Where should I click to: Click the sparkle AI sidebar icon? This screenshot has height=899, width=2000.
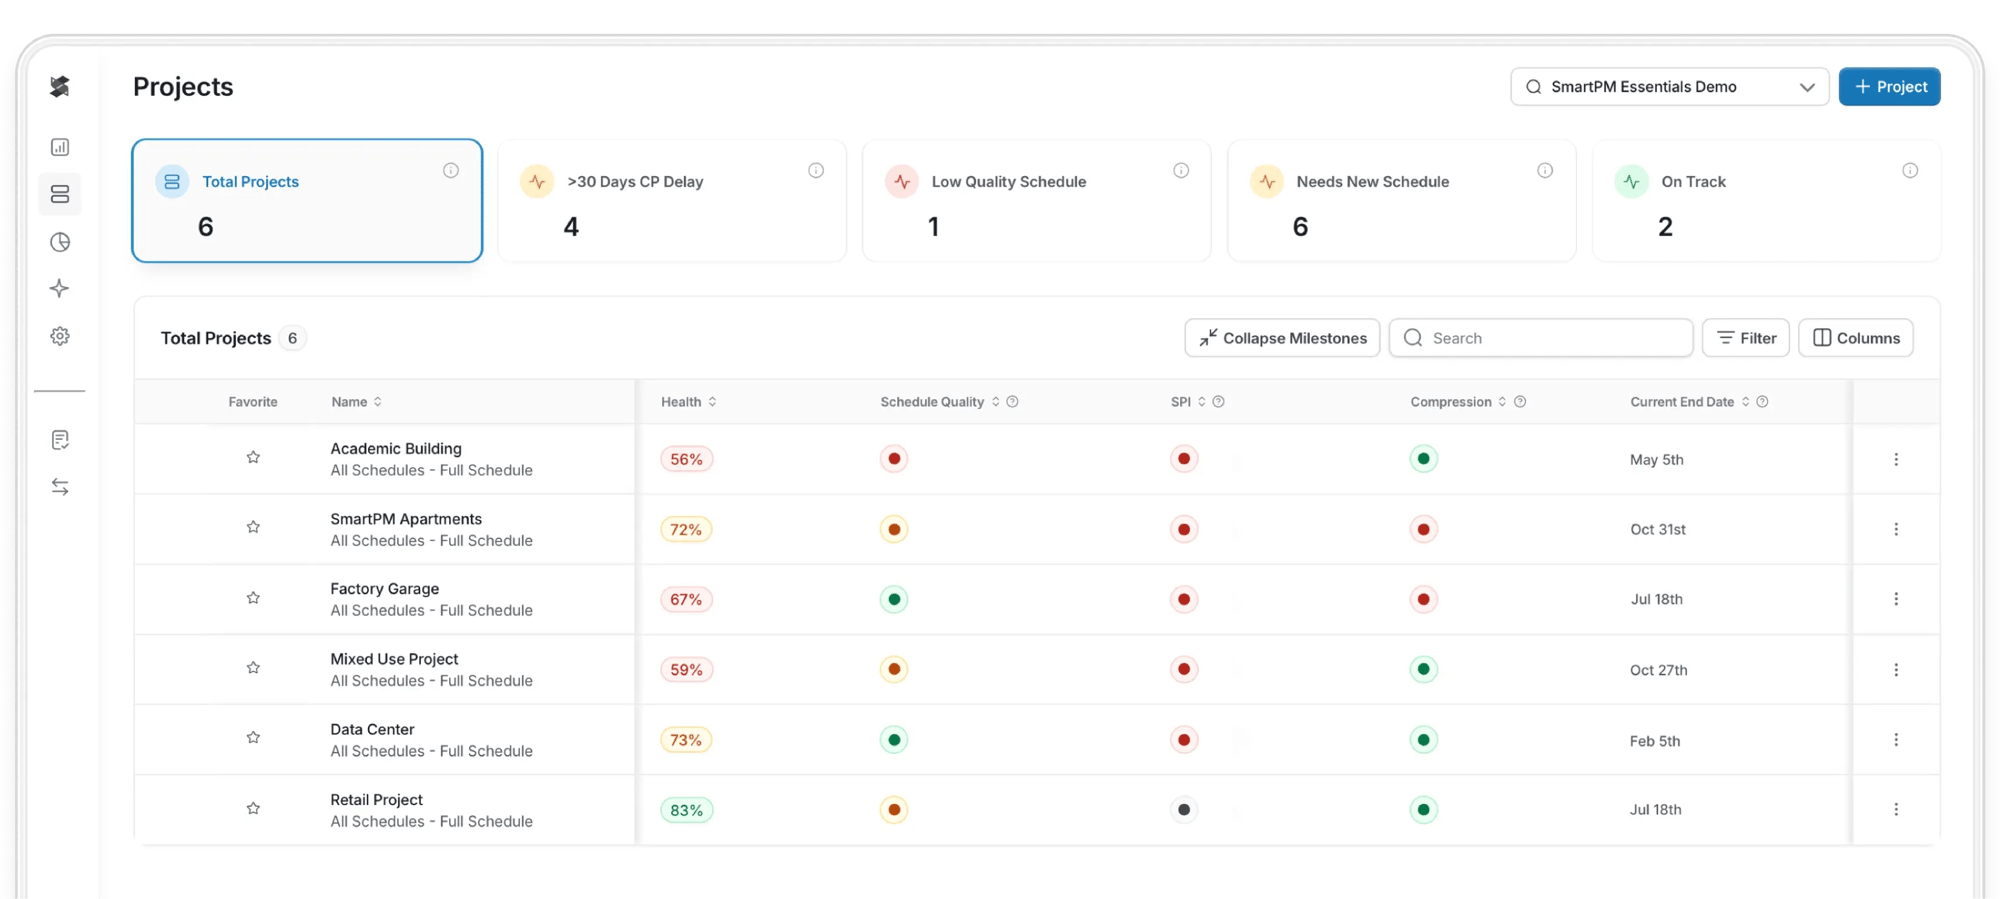[x=60, y=289]
